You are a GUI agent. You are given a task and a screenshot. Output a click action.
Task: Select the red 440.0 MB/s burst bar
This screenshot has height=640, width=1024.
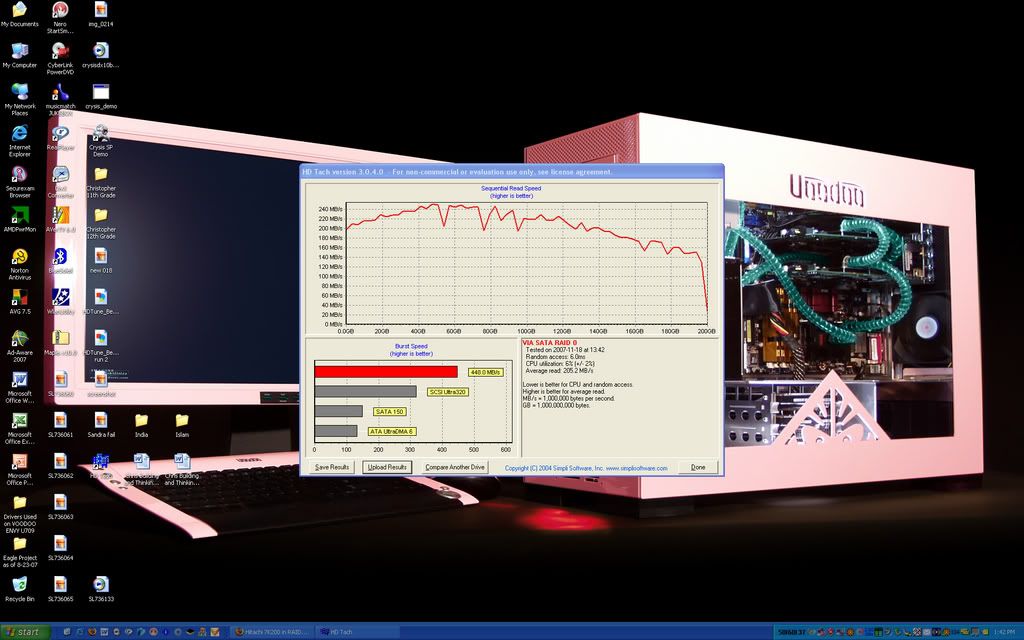386,372
